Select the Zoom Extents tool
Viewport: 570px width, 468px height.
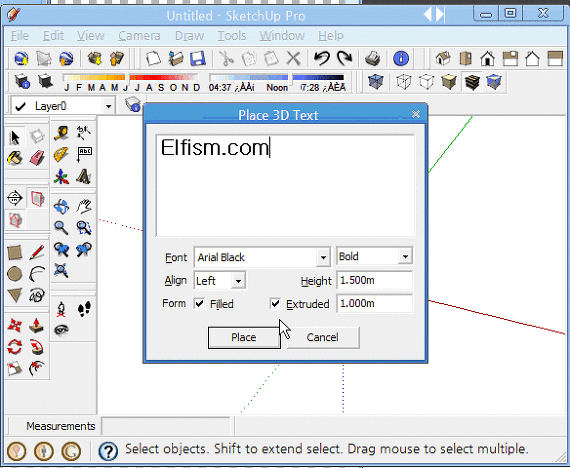[61, 271]
